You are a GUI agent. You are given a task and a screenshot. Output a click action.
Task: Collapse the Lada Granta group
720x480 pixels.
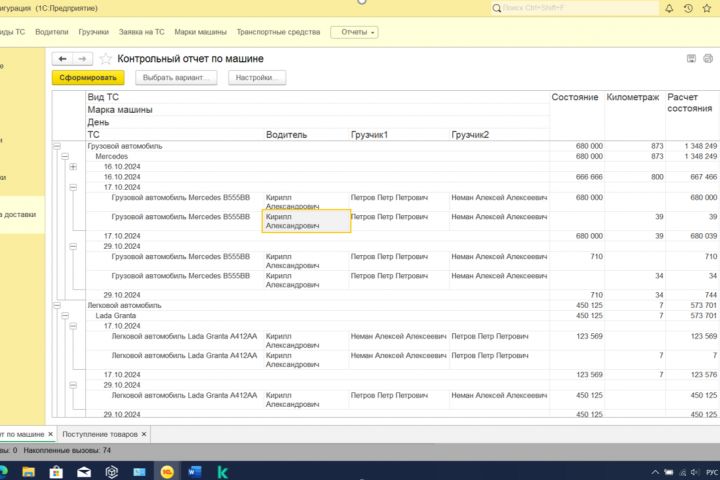(65, 316)
